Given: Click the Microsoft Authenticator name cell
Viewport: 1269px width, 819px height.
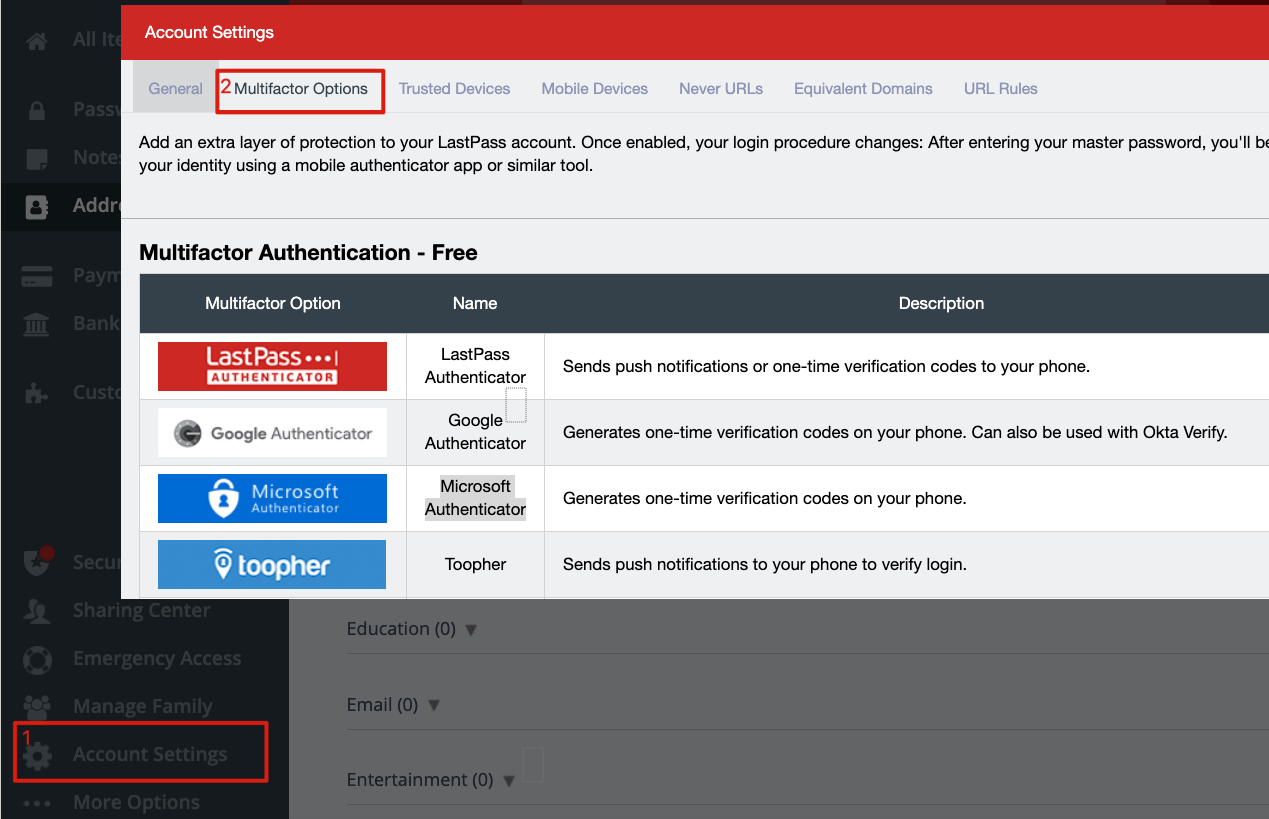Looking at the screenshot, I should (x=475, y=498).
